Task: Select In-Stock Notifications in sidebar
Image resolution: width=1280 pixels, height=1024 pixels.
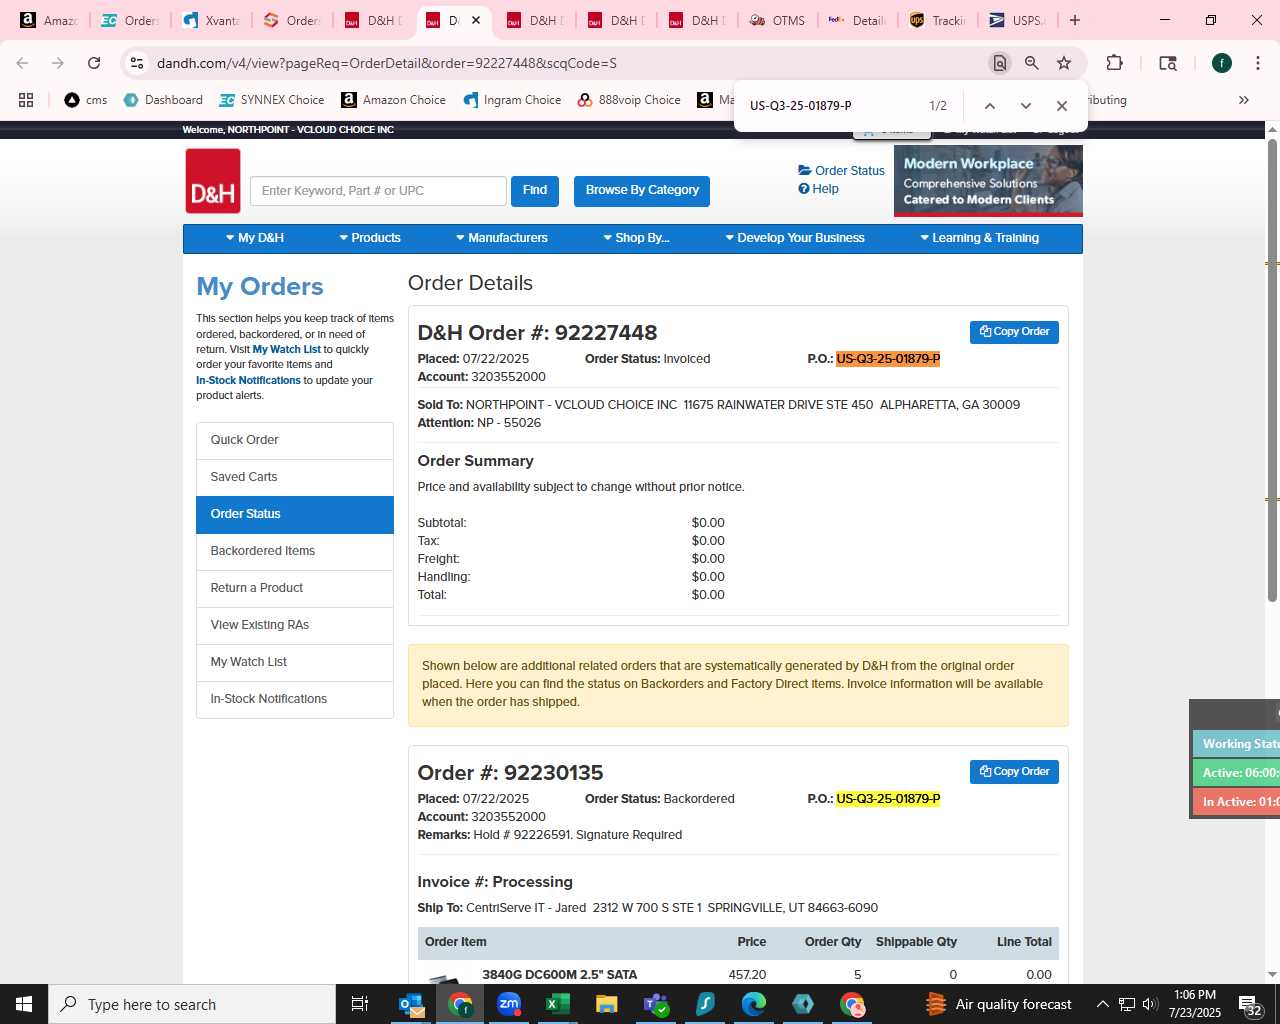Action: point(295,699)
